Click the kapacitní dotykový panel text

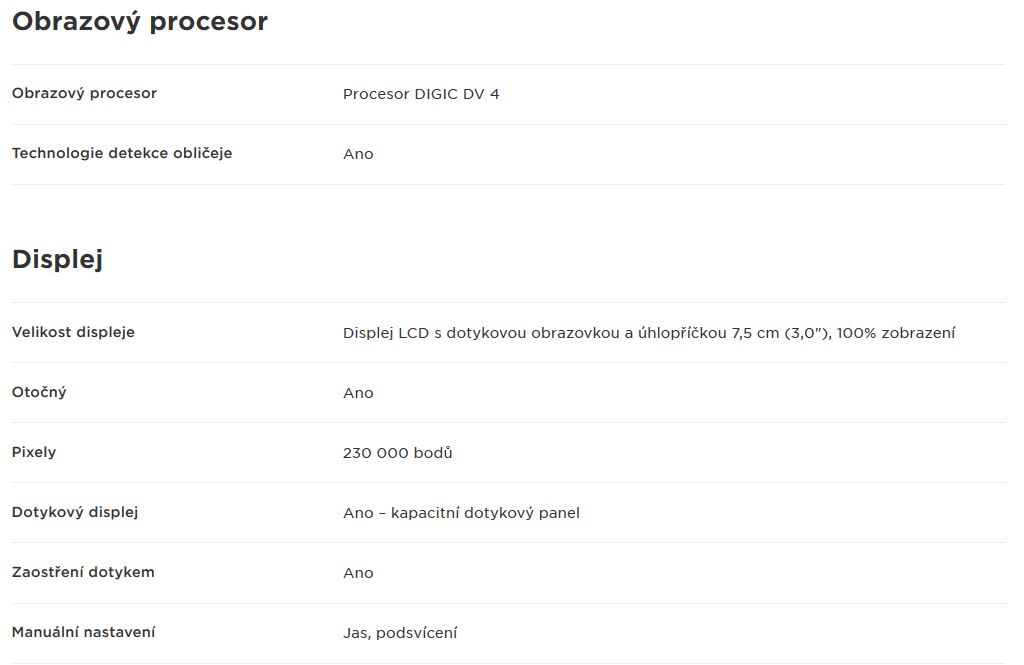coord(485,513)
